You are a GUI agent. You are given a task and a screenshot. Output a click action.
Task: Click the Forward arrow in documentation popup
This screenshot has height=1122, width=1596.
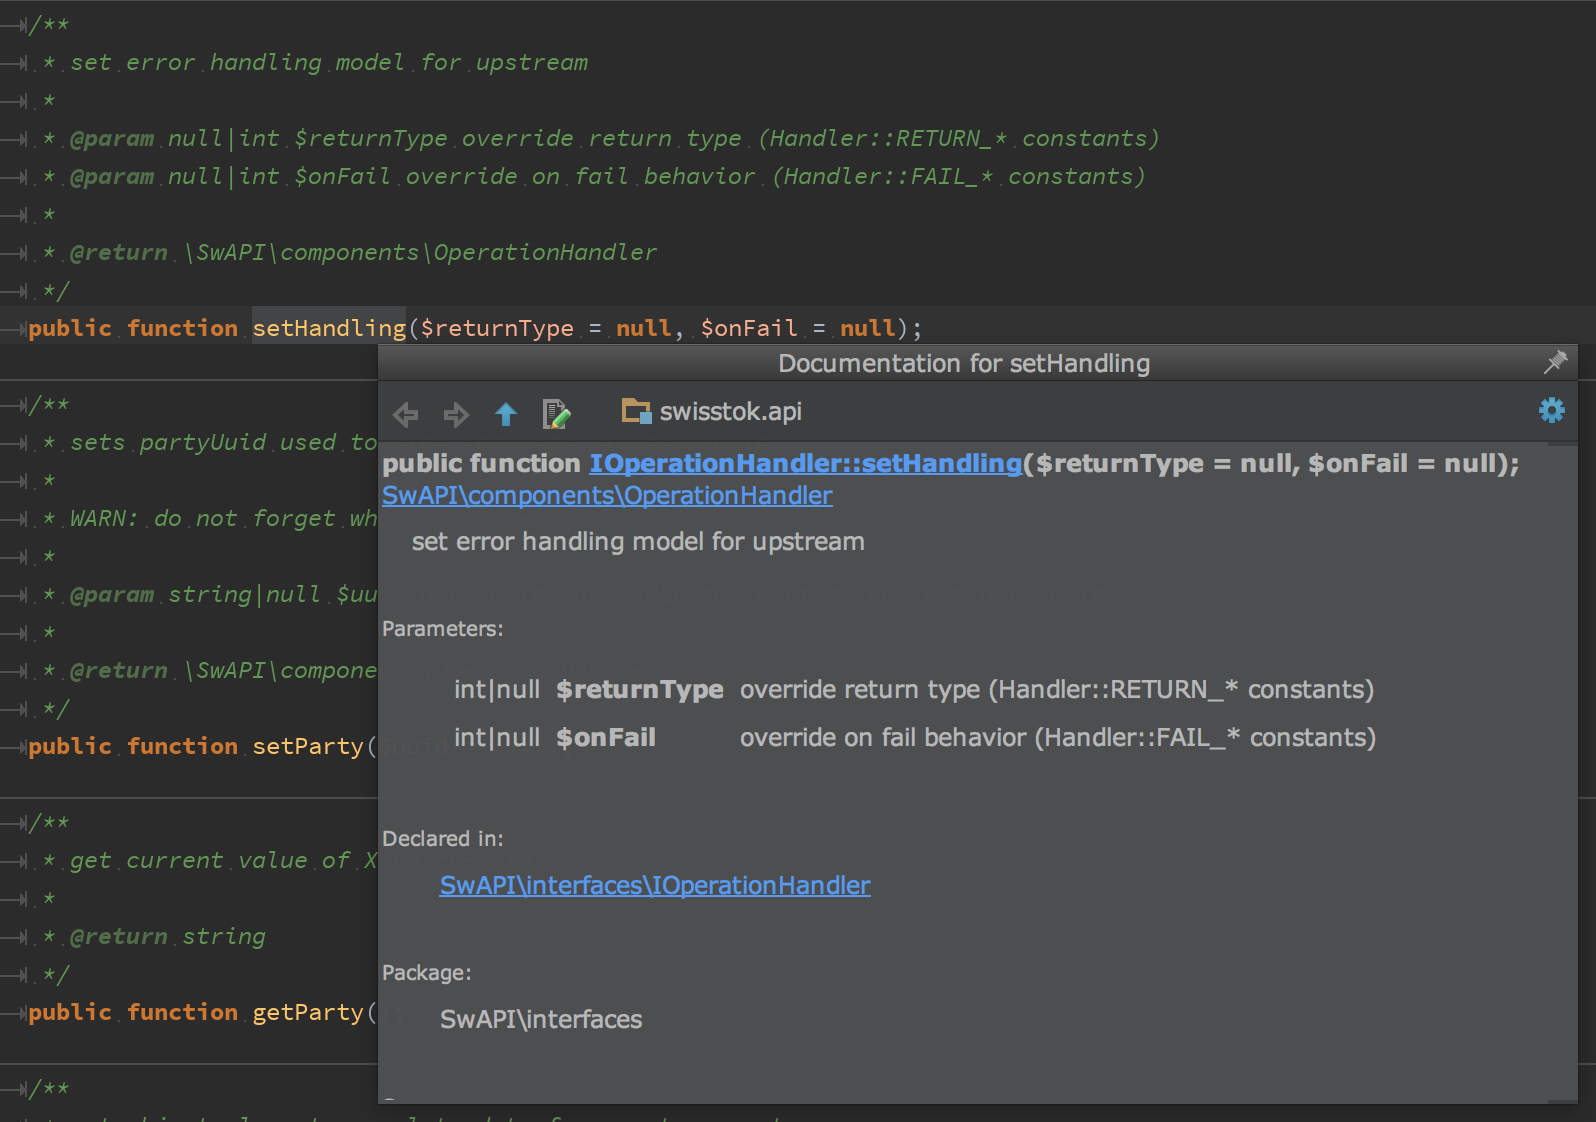point(456,414)
